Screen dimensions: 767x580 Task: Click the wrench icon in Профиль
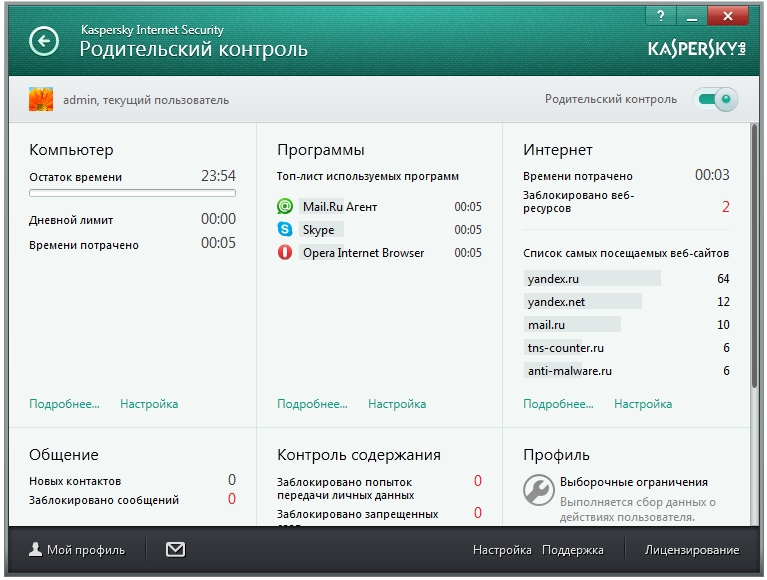click(x=538, y=490)
